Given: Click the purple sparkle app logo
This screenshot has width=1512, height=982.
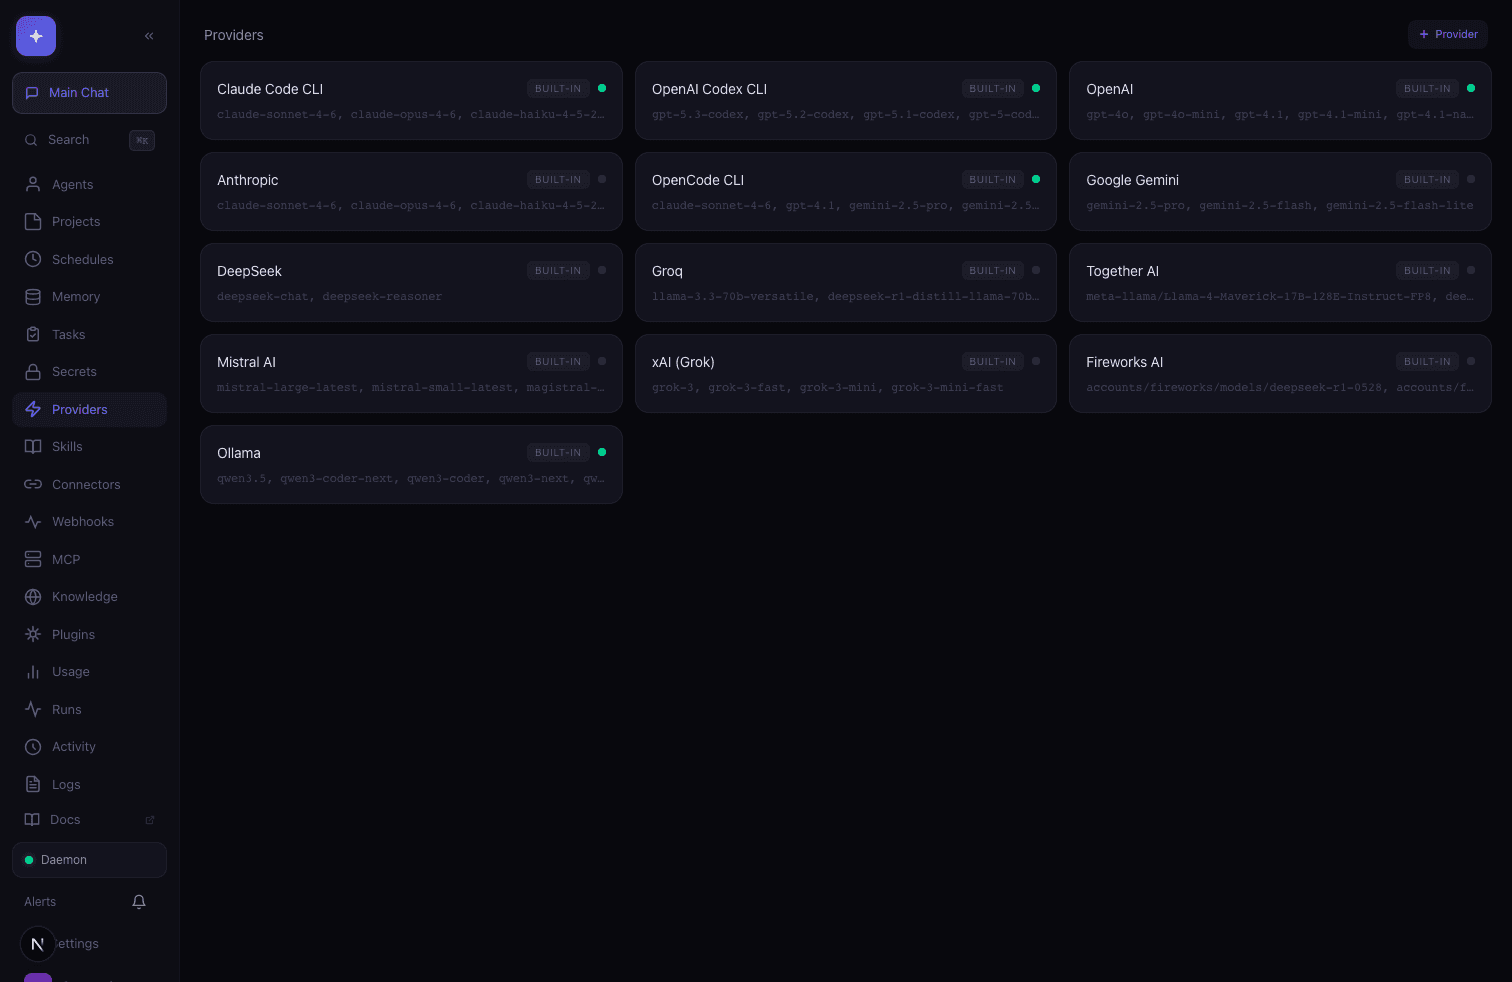Looking at the screenshot, I should 36,36.
